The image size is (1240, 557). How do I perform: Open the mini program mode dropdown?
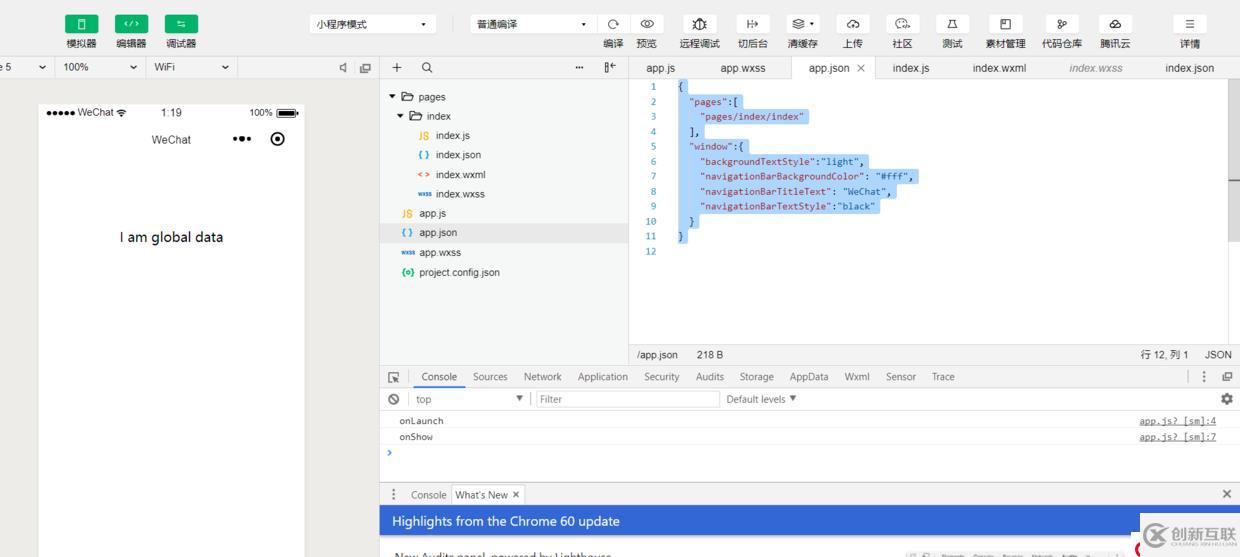point(373,24)
